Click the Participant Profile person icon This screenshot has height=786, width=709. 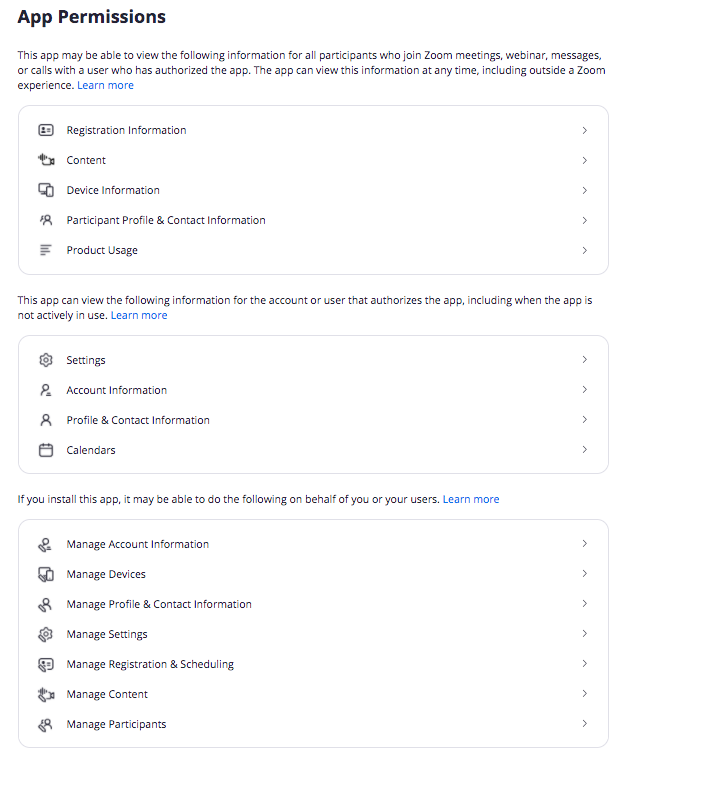pos(46,221)
